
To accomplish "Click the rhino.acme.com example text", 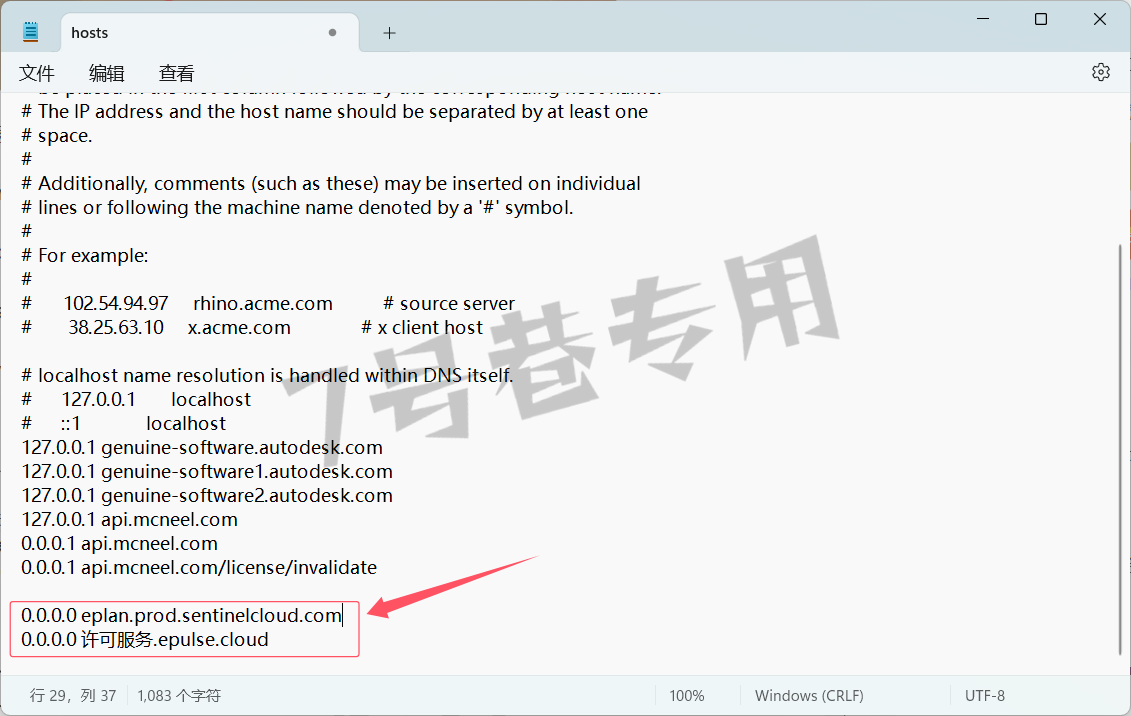I will (263, 304).
